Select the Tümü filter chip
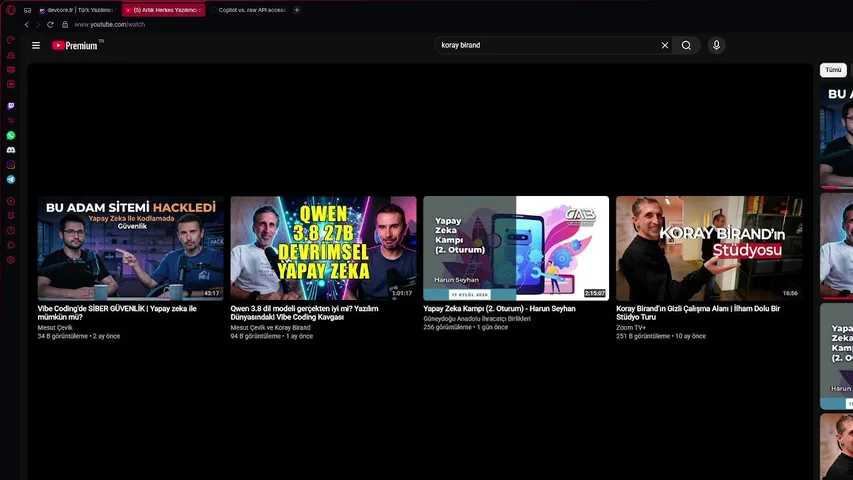Screen dimensions: 853x480 [x=833, y=70]
